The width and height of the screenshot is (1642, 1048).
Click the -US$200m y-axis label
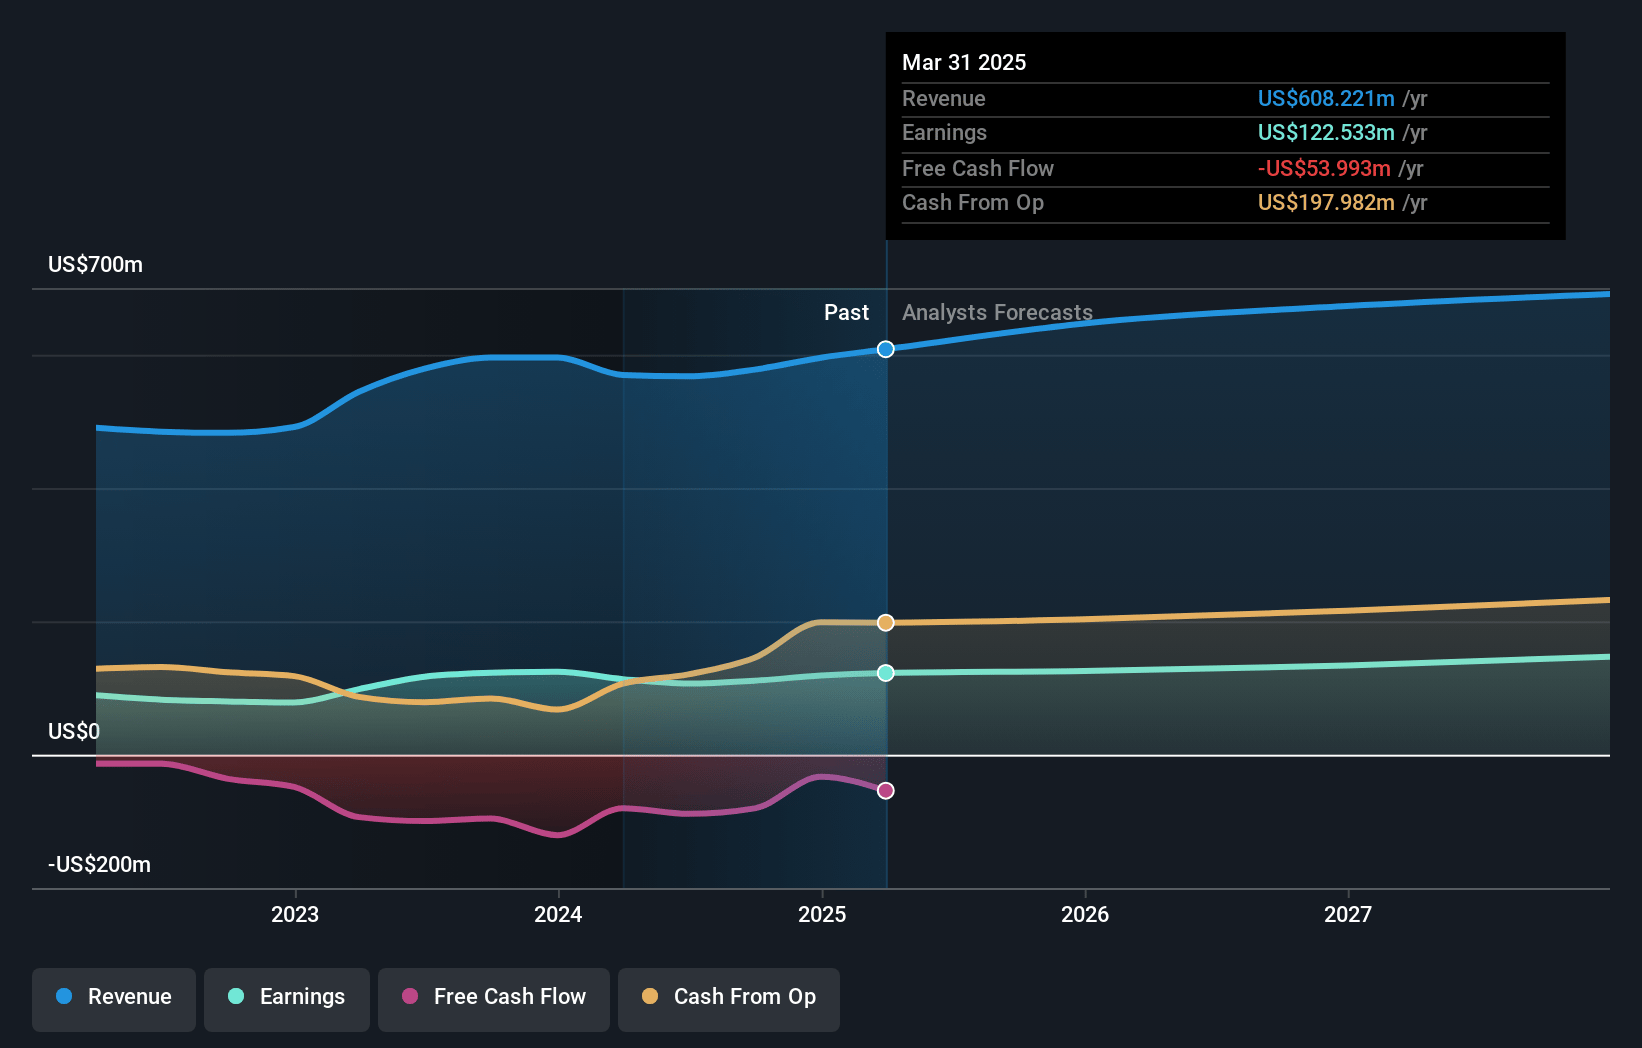point(100,865)
